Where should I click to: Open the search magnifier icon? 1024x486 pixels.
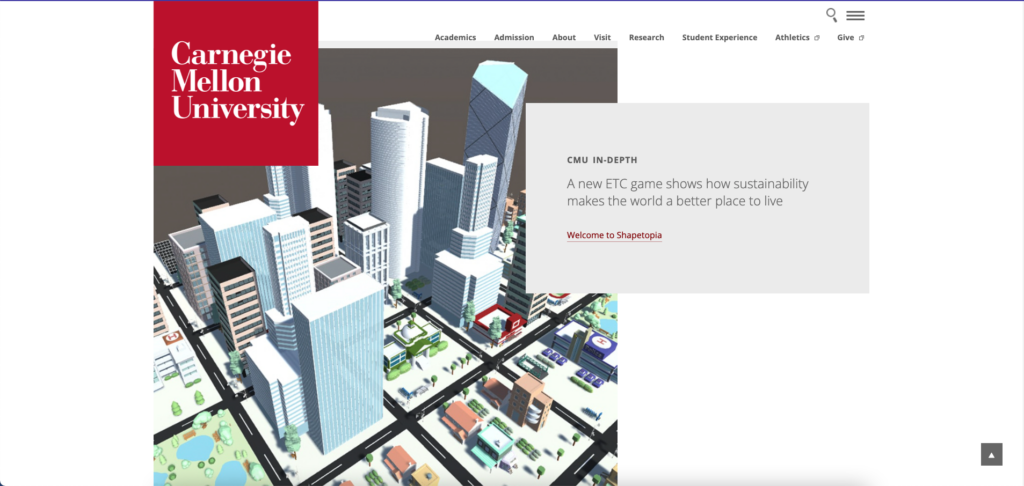pyautogui.click(x=831, y=15)
